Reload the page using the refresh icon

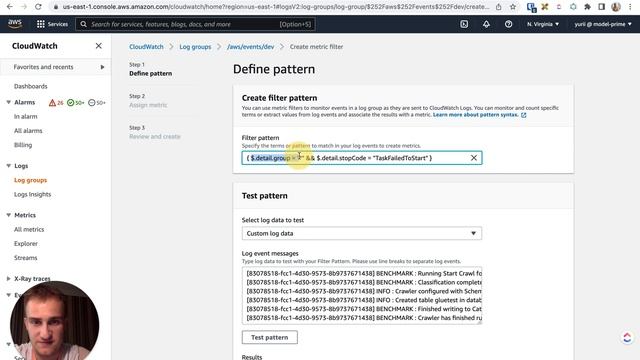38,7
